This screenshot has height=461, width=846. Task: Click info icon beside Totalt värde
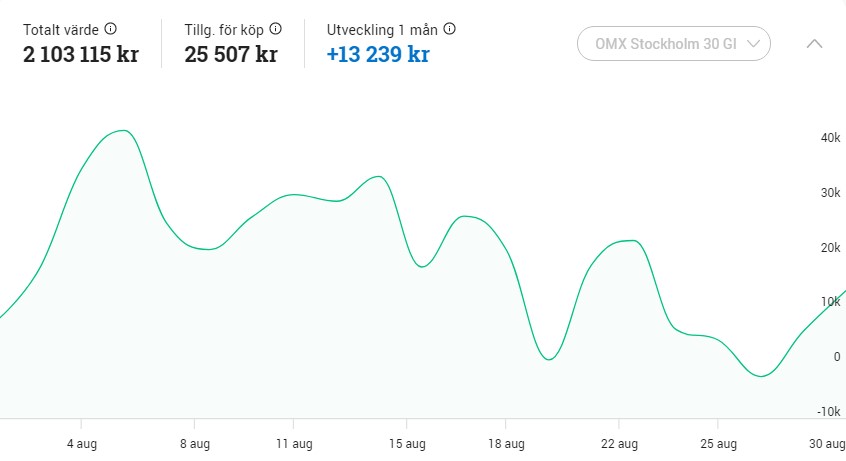[x=111, y=29]
